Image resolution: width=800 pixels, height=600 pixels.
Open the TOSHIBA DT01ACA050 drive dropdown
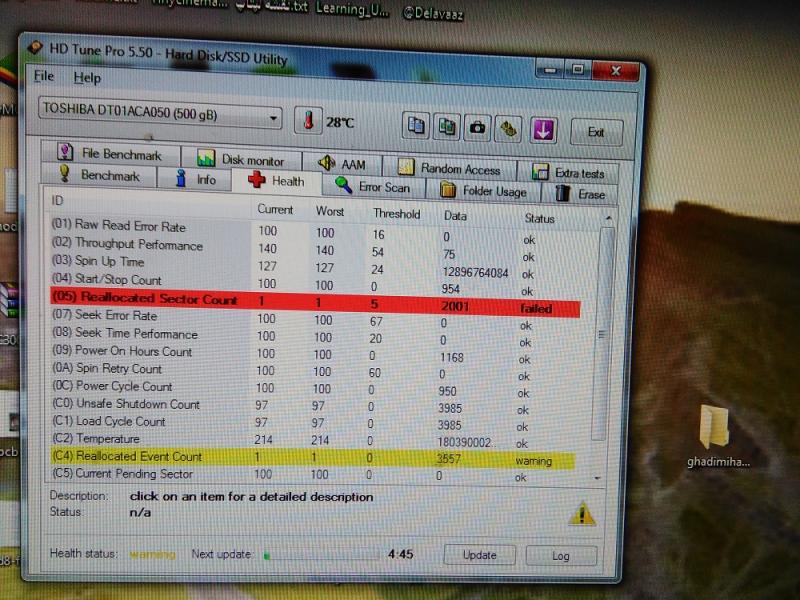tap(160, 111)
